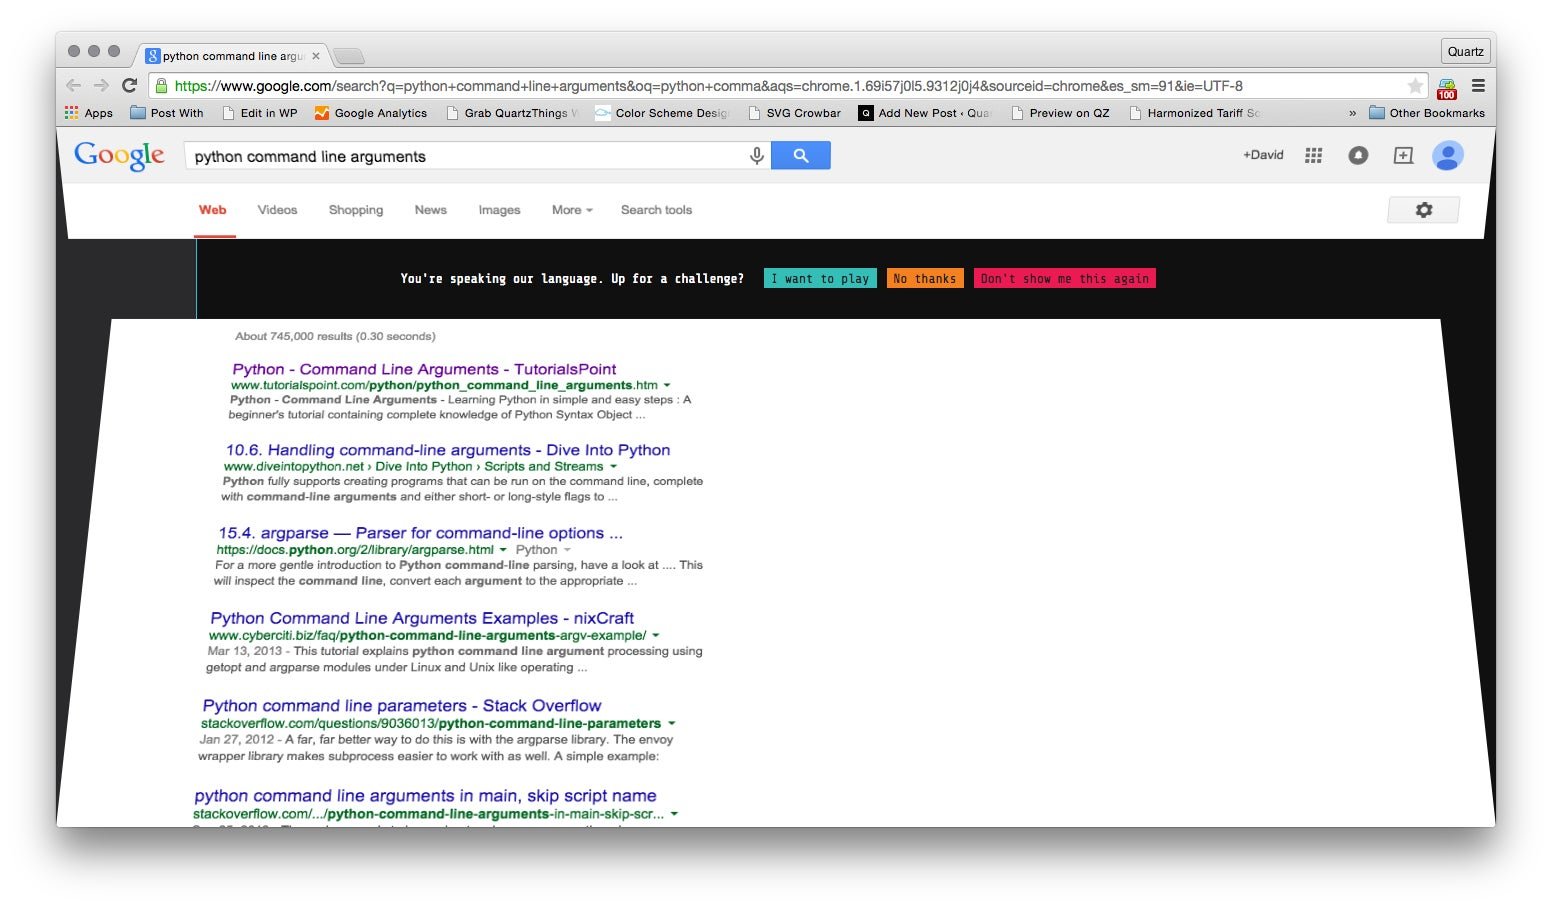
Task: Switch to News results
Action: click(x=431, y=210)
